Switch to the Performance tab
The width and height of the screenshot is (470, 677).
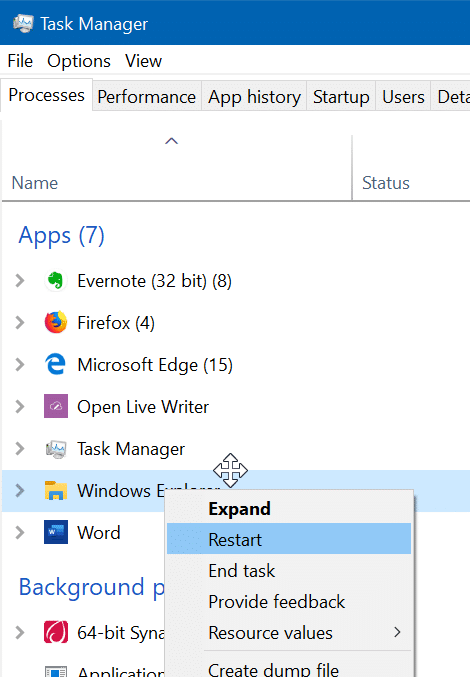coord(146,97)
